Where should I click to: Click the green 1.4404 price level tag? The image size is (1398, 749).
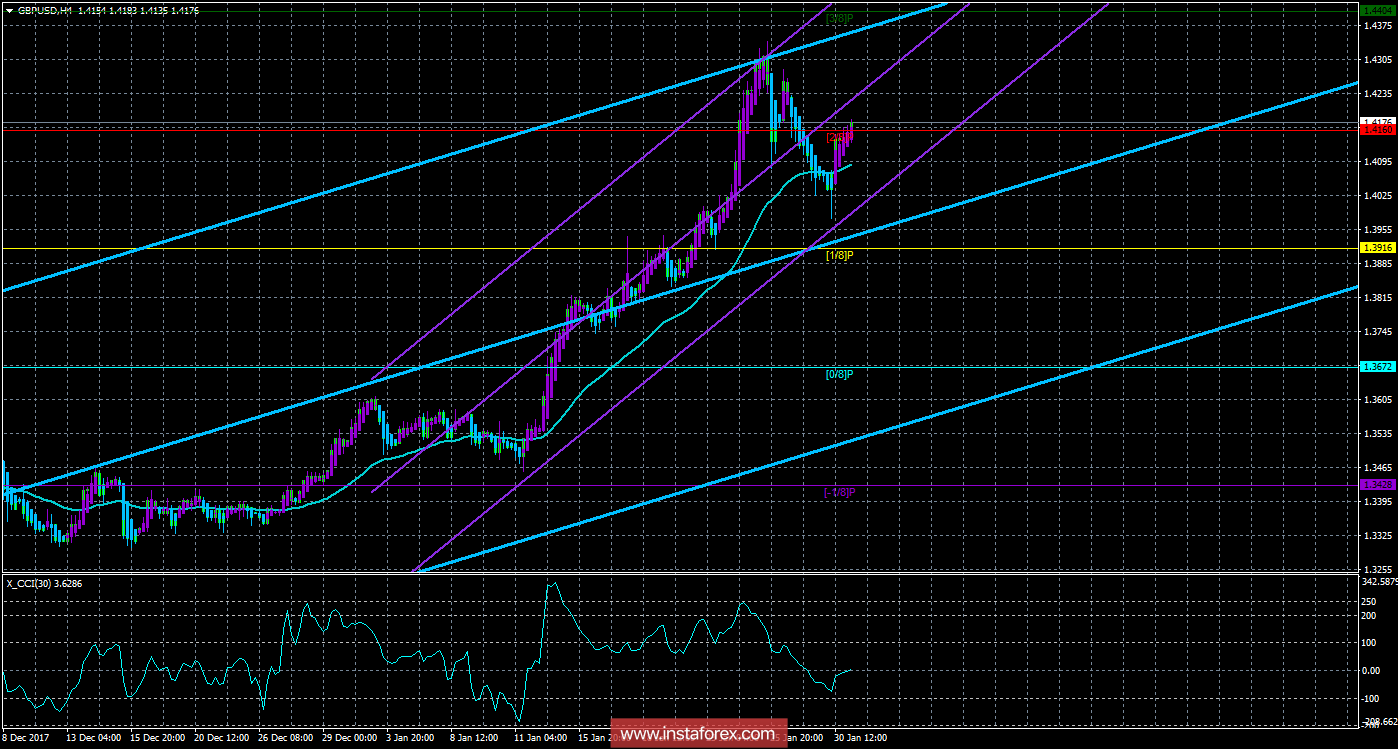point(1377,10)
